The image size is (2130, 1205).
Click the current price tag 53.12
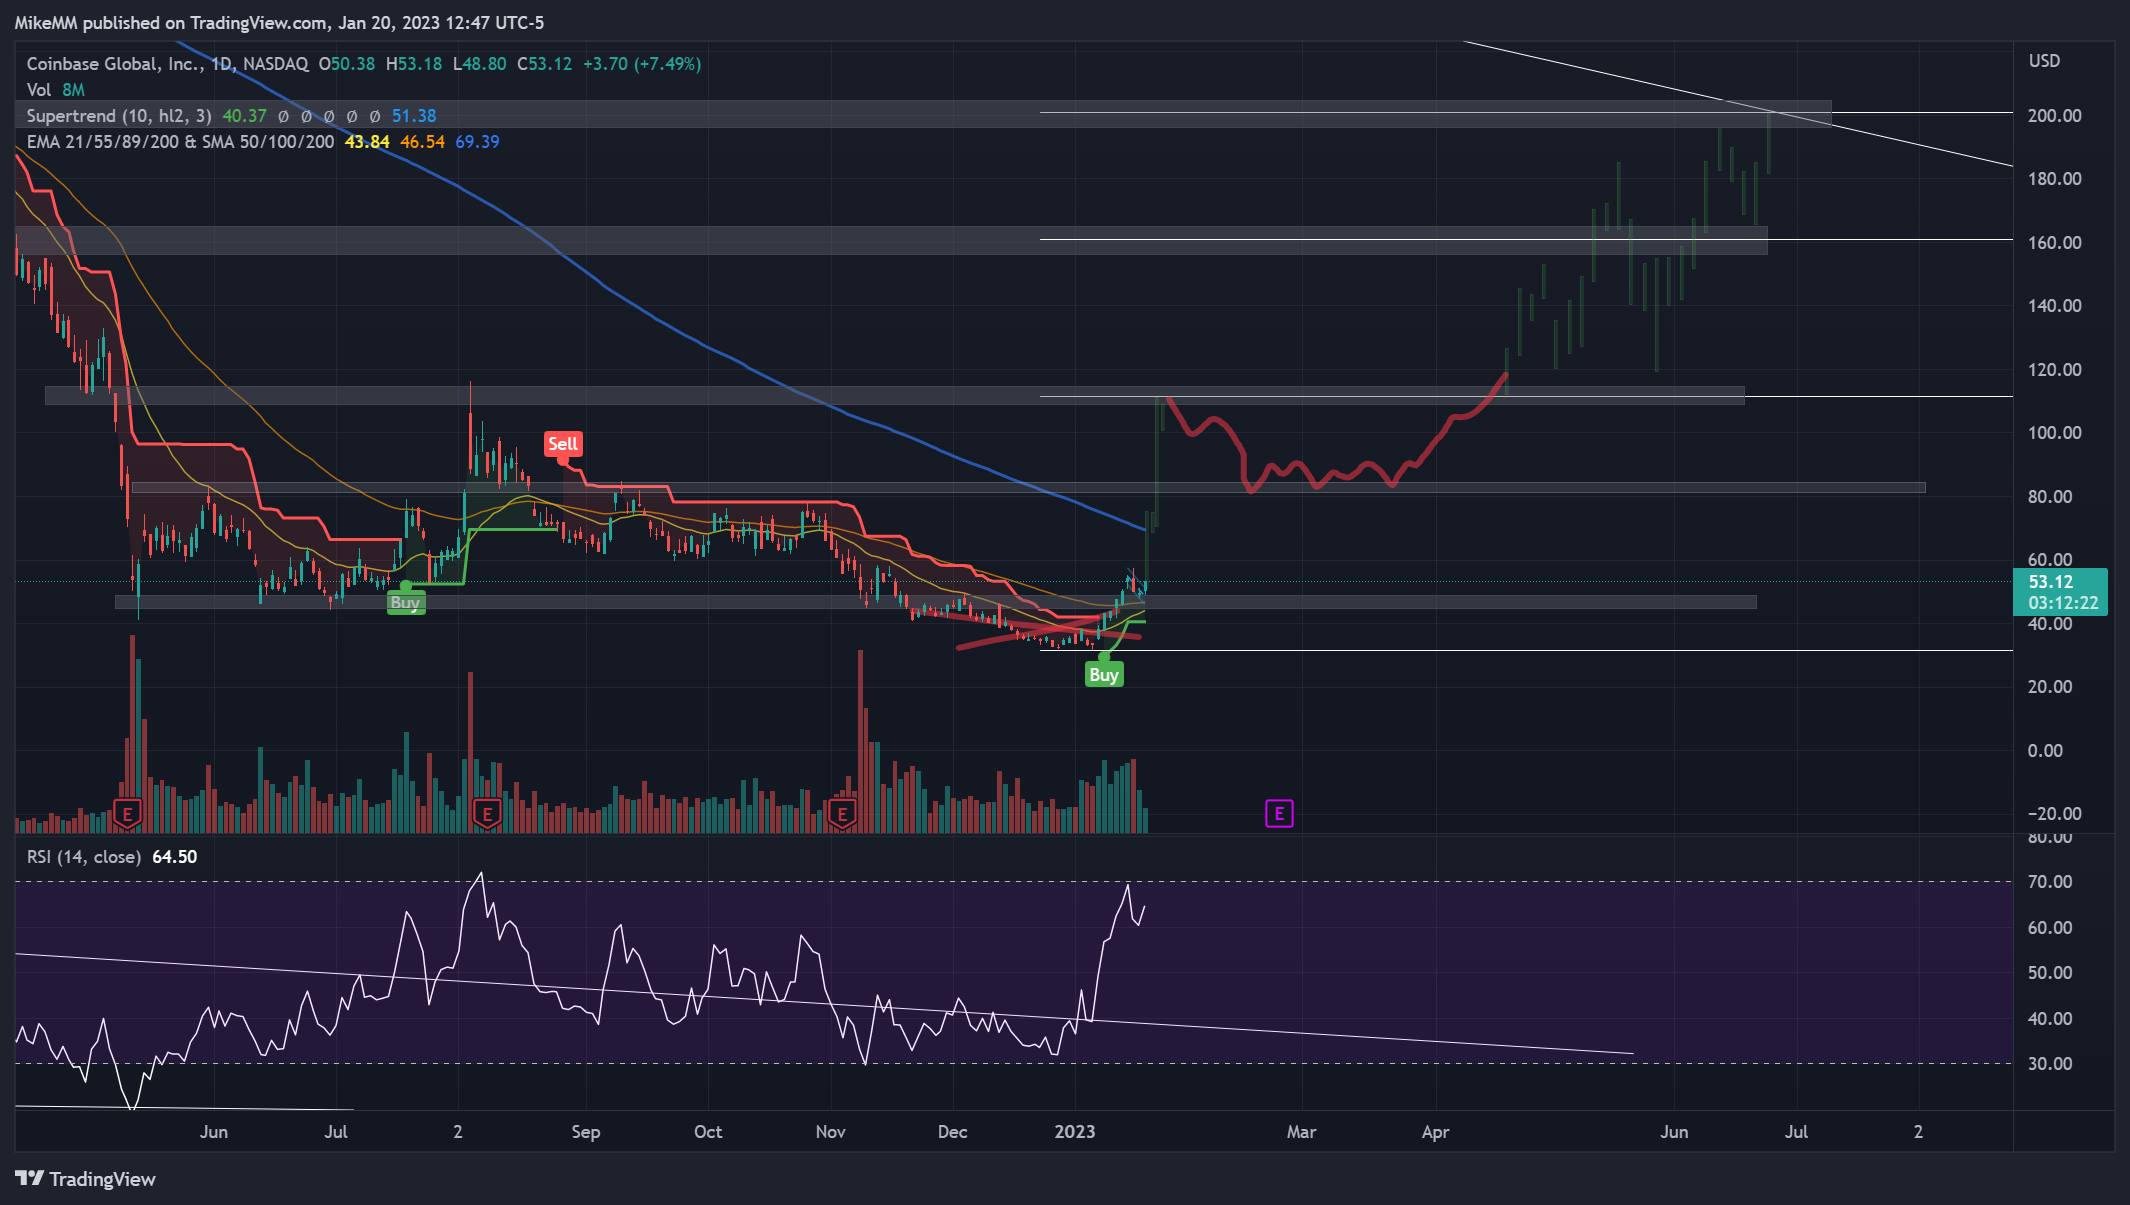pyautogui.click(x=2050, y=582)
